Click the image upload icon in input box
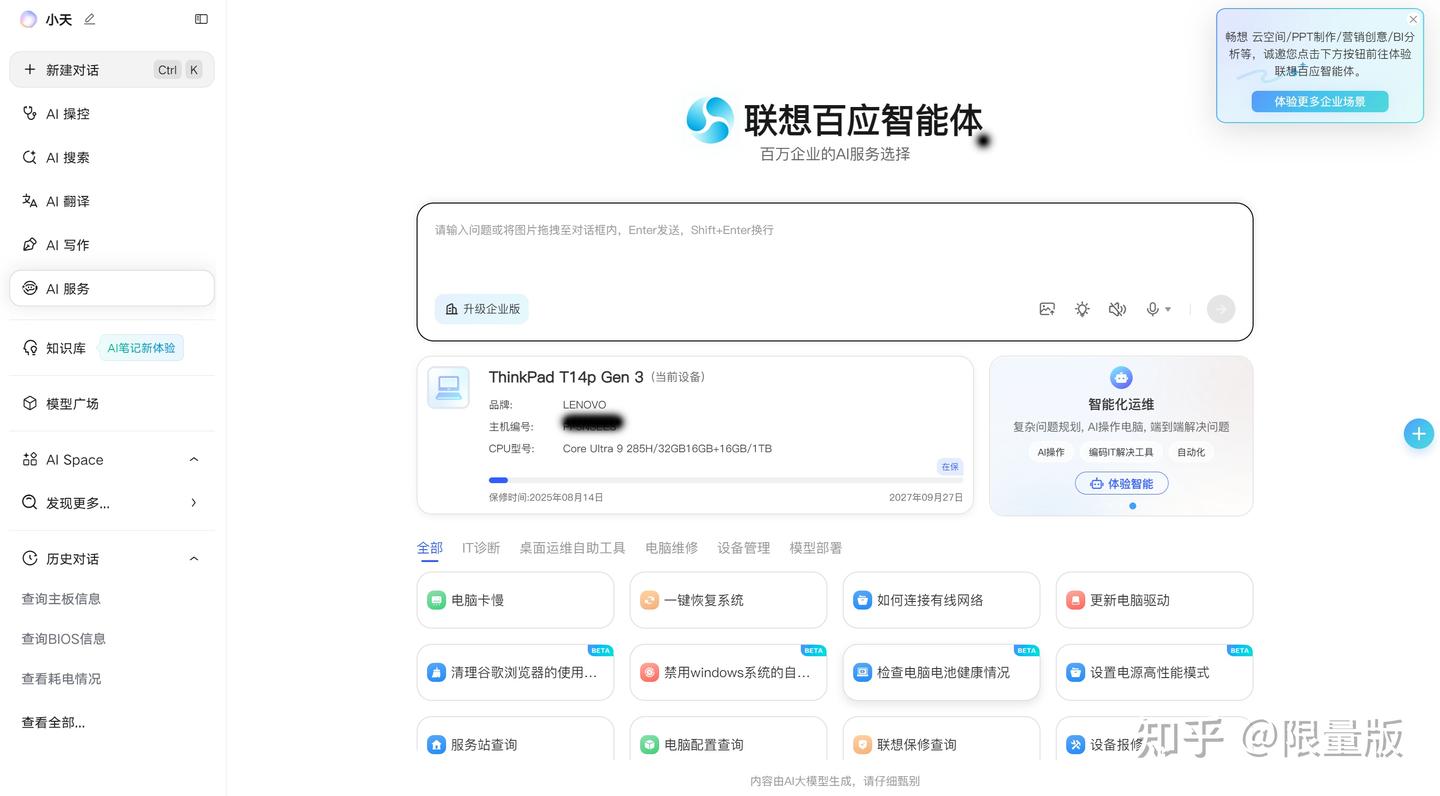 (1047, 310)
